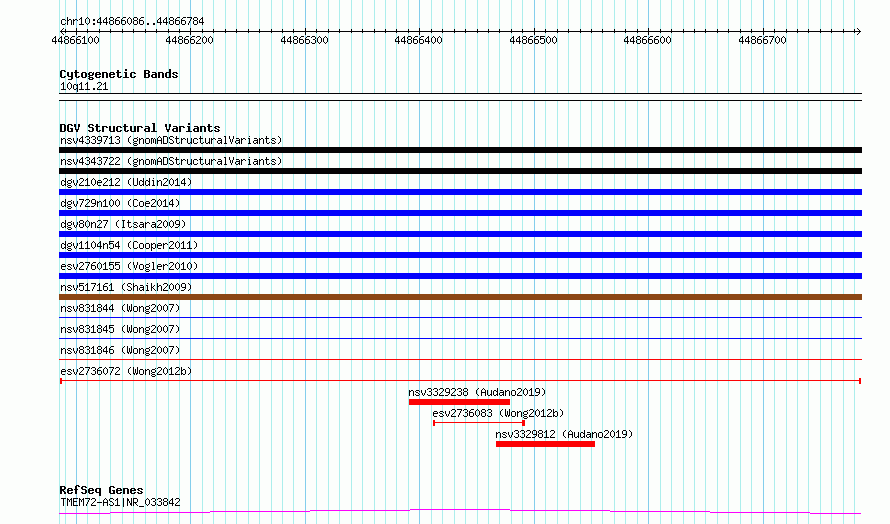
Task: Click ruler position 44866500
Action: click(534, 40)
